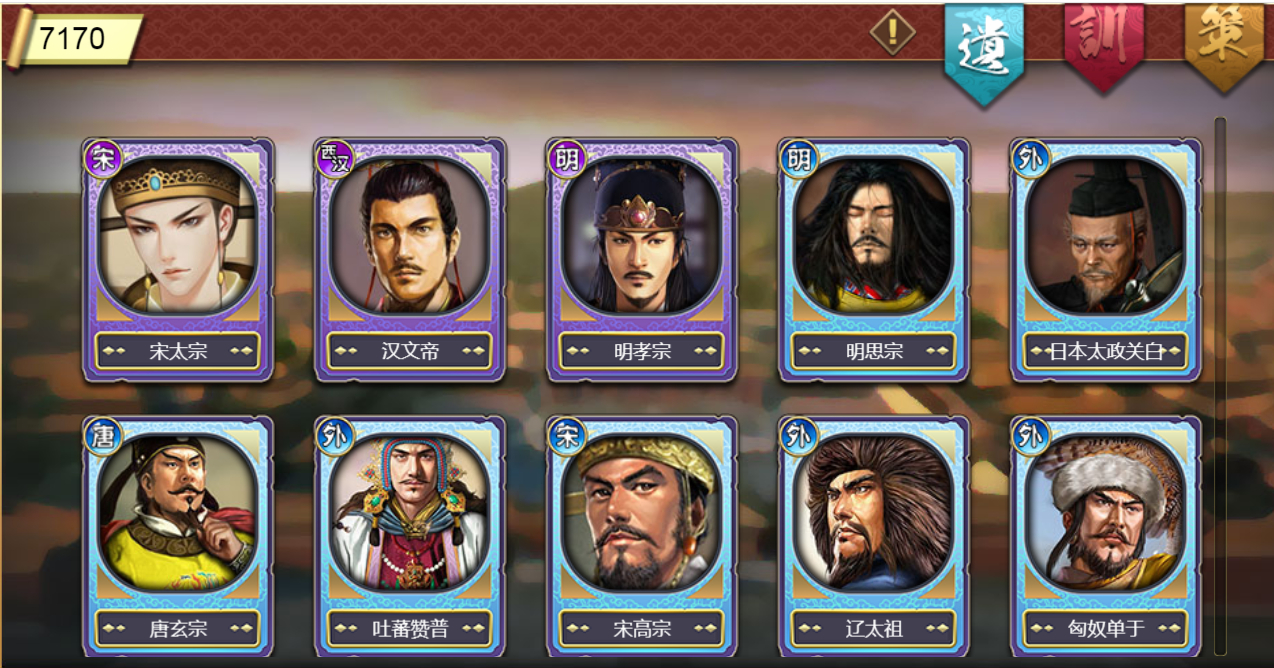Screen dimensions: 1274x668
Task: Click the exclamation mark diamond icon
Action: 892,32
